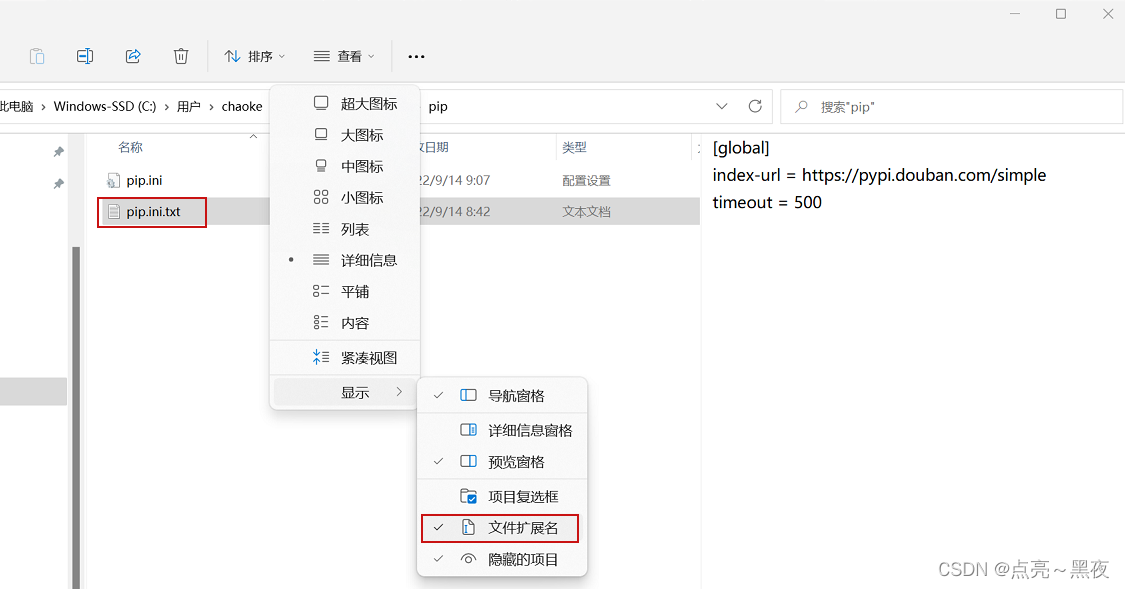
Task: Toggle 预览窗格 preview pane
Action: (502, 461)
